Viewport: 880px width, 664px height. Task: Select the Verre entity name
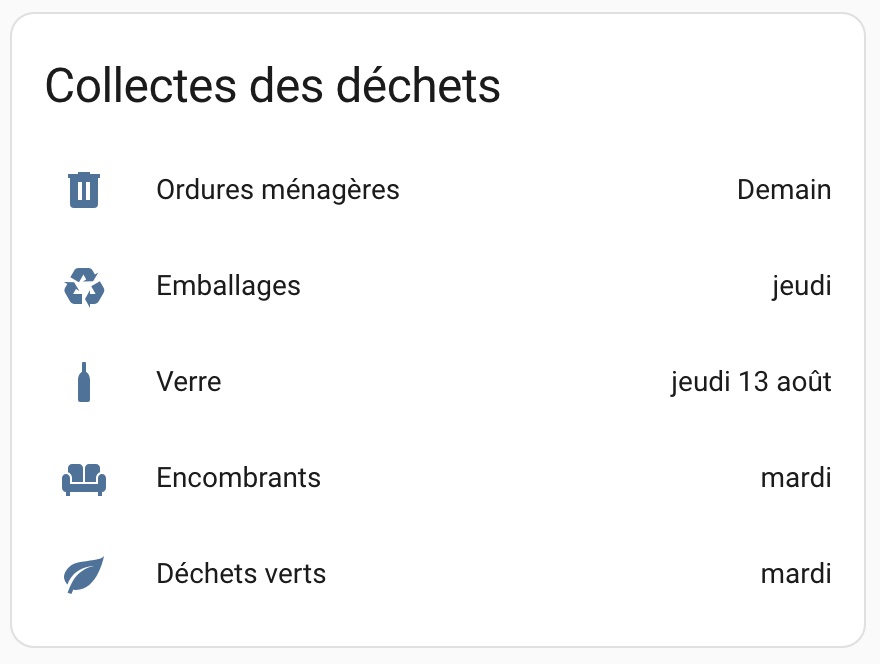(189, 382)
